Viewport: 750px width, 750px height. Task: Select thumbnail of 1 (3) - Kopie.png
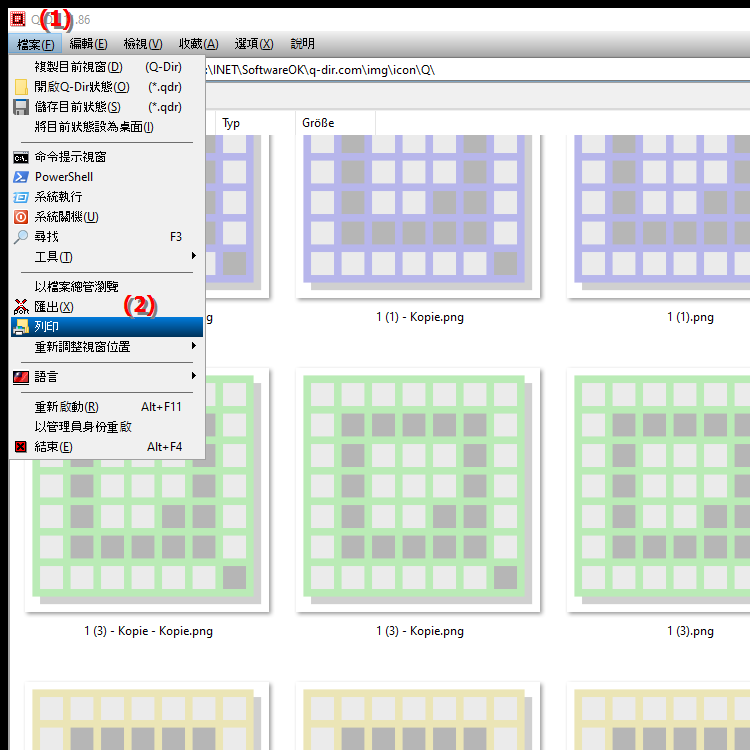coord(418,490)
